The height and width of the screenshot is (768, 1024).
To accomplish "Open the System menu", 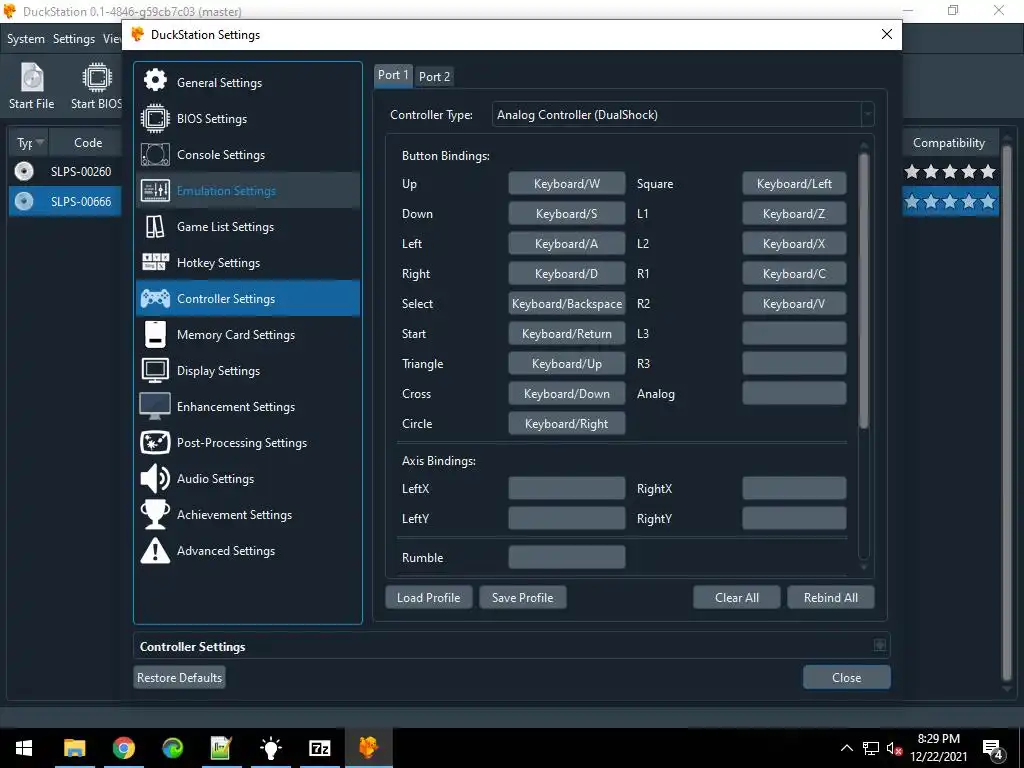I will click(x=26, y=39).
